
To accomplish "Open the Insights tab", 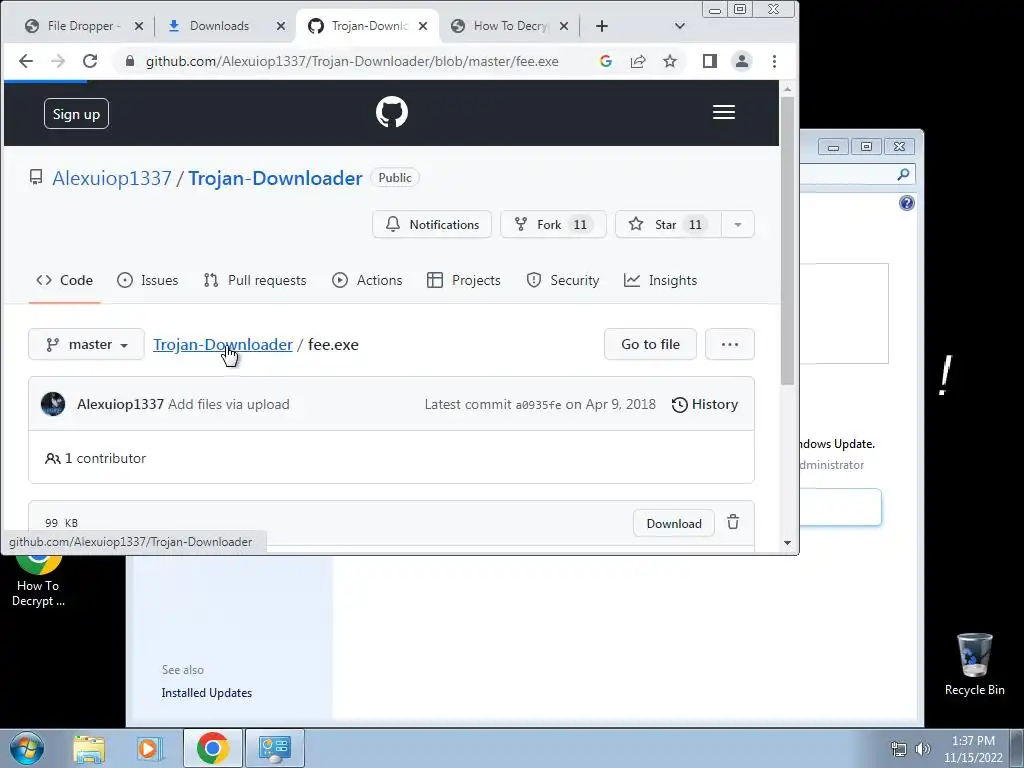I will coord(661,280).
